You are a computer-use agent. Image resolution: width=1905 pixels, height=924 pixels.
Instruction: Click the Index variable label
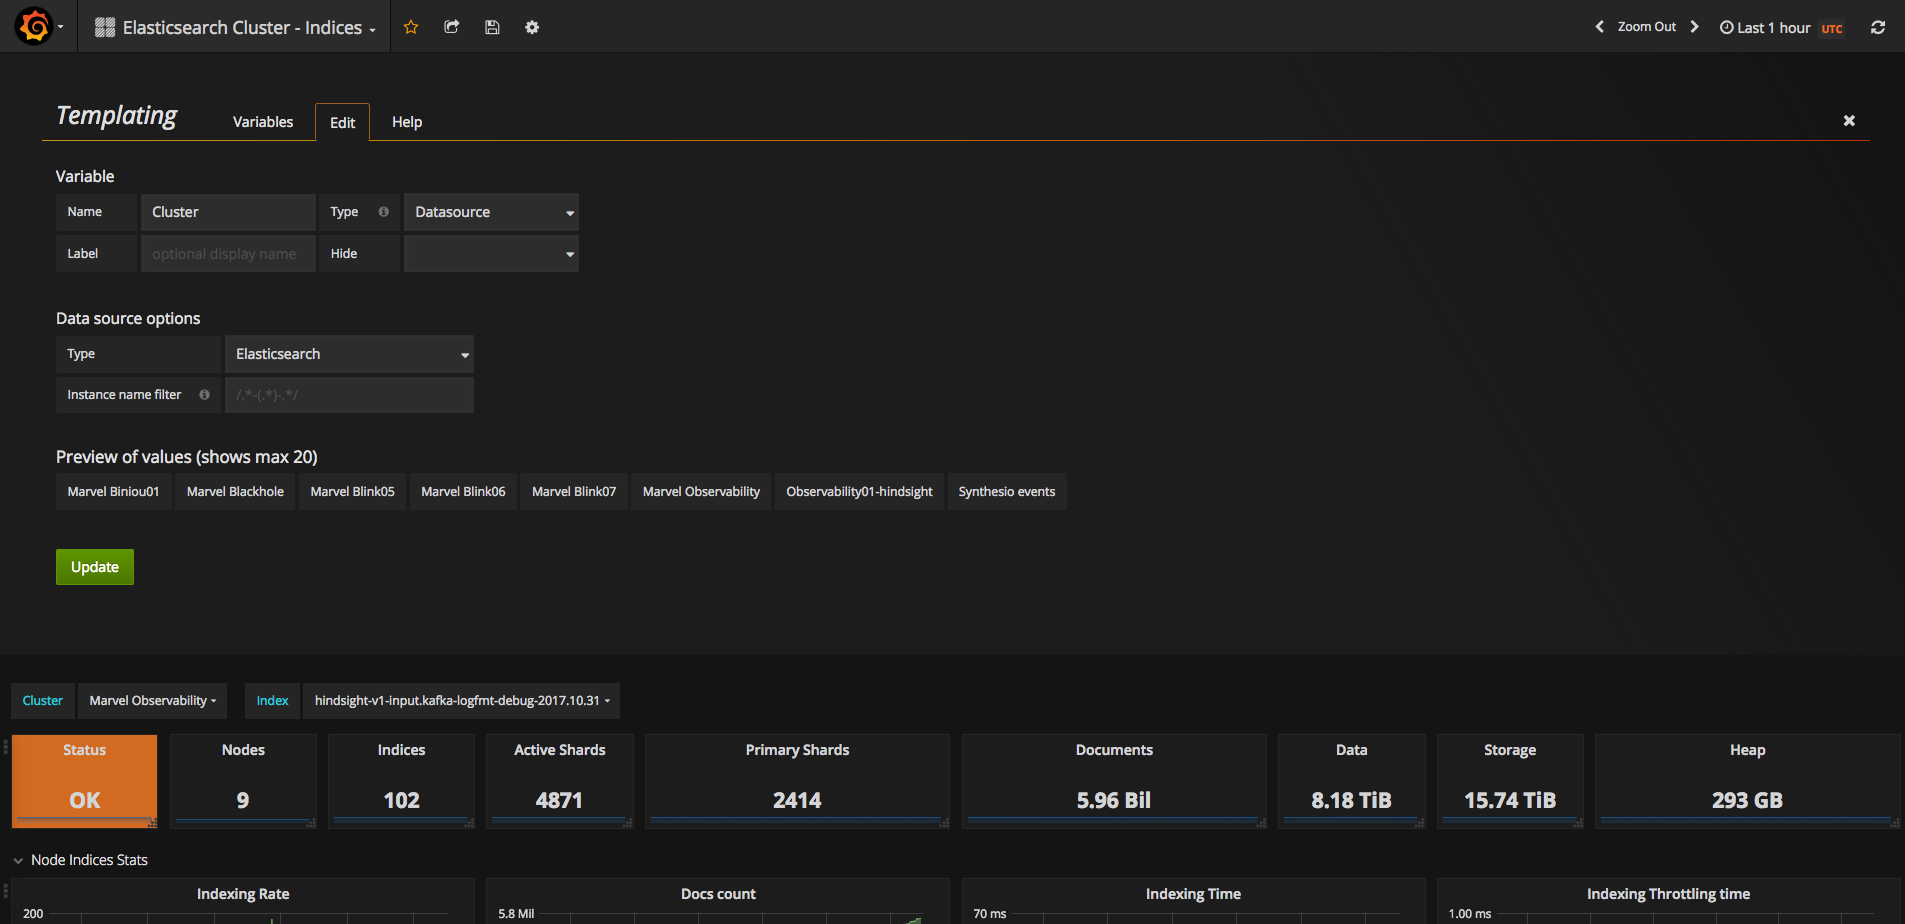click(x=272, y=701)
